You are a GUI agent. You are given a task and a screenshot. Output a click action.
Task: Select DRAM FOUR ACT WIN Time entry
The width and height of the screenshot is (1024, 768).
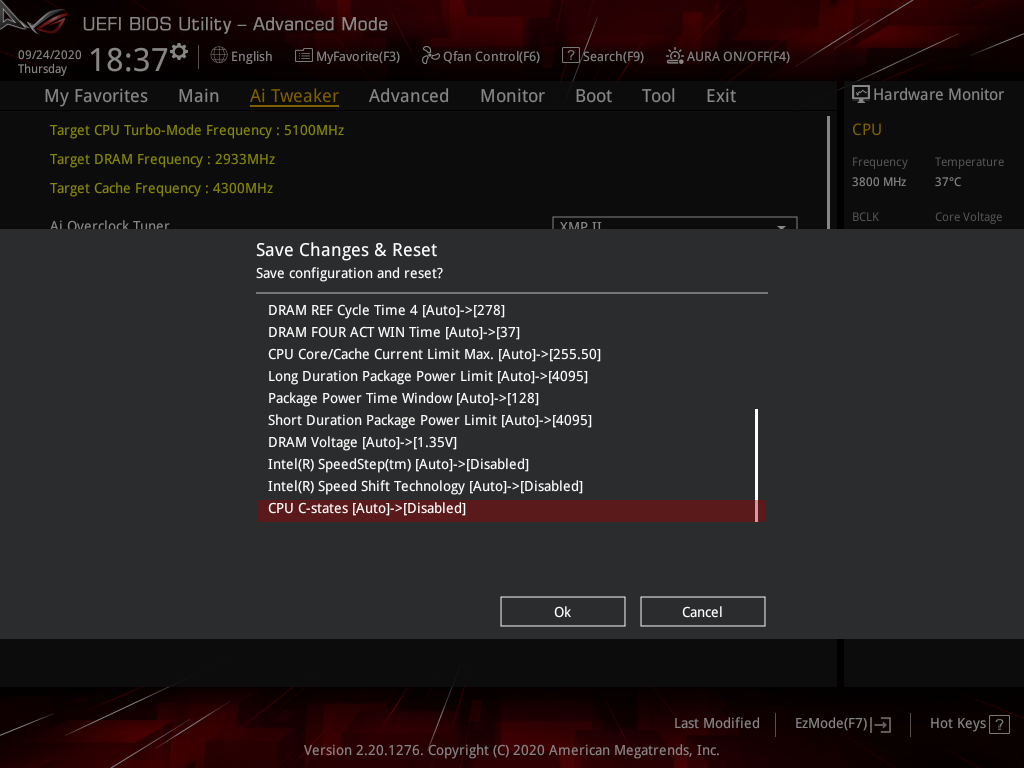394,332
